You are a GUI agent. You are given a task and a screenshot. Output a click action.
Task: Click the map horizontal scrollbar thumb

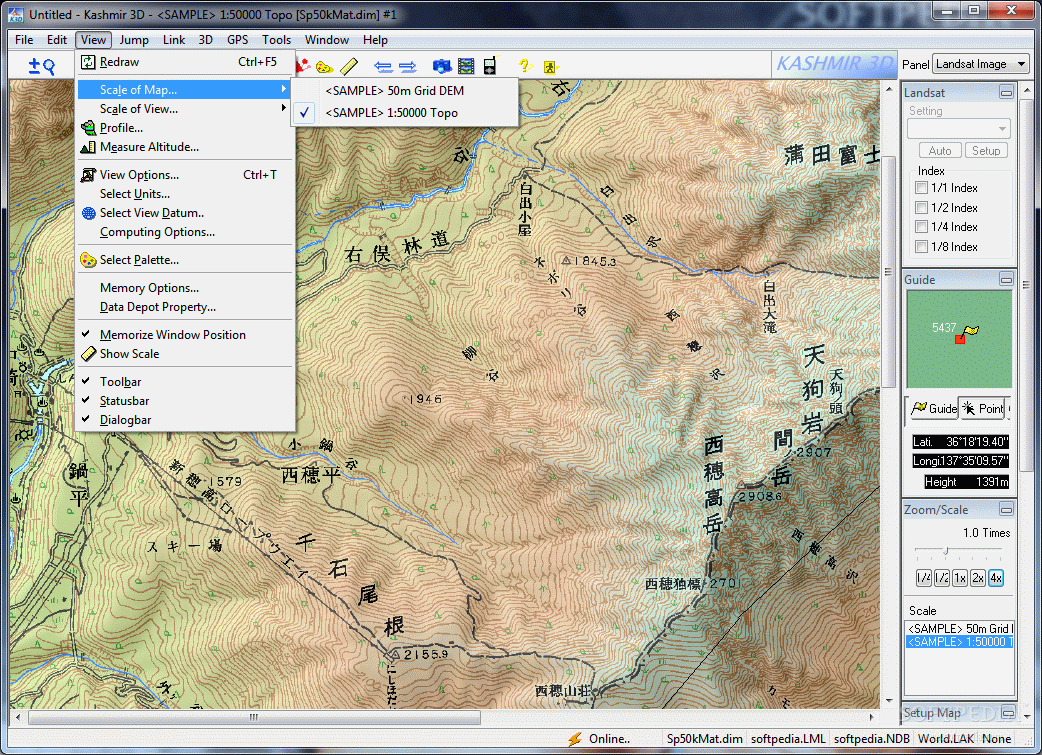click(x=254, y=718)
